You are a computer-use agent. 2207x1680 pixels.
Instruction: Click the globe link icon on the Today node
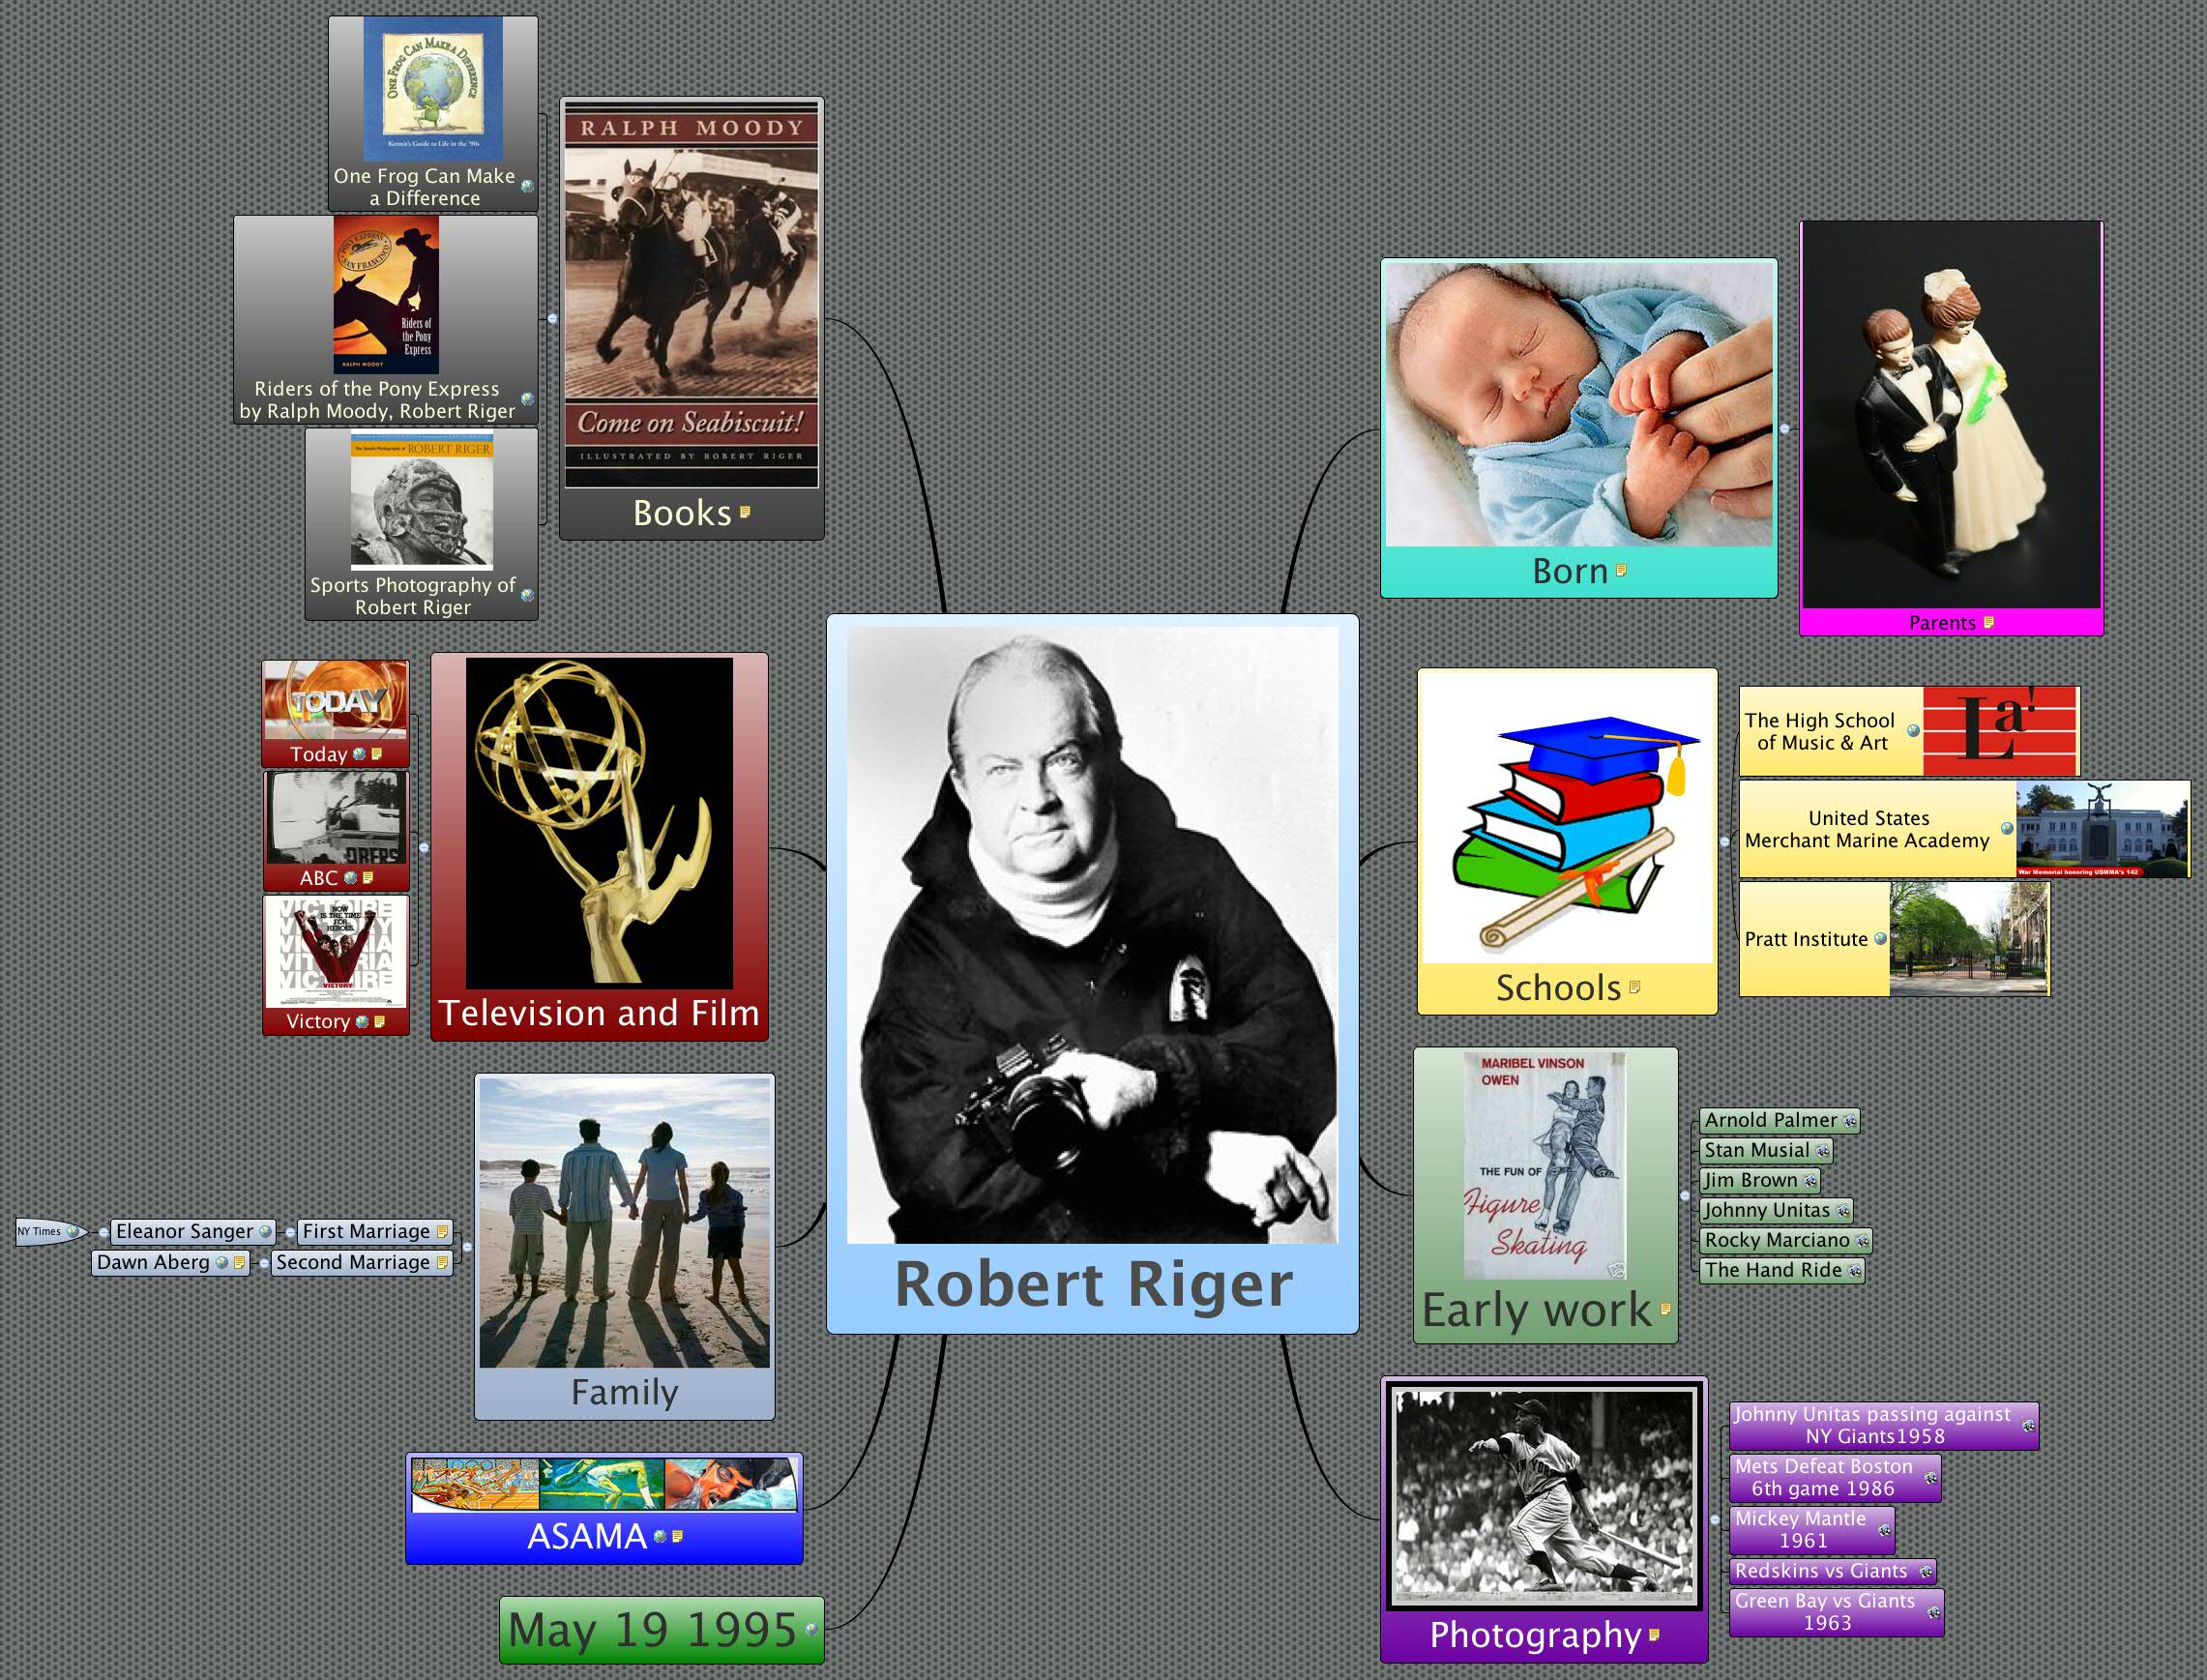[361, 754]
